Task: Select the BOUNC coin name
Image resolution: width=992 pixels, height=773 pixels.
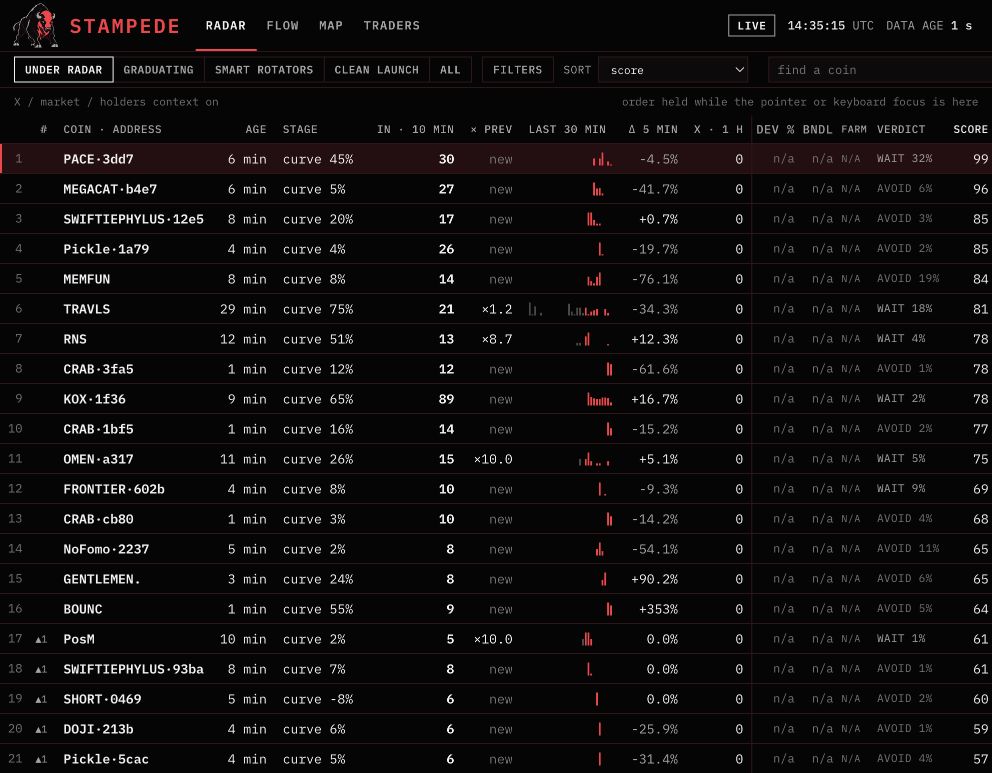Action: (83, 609)
